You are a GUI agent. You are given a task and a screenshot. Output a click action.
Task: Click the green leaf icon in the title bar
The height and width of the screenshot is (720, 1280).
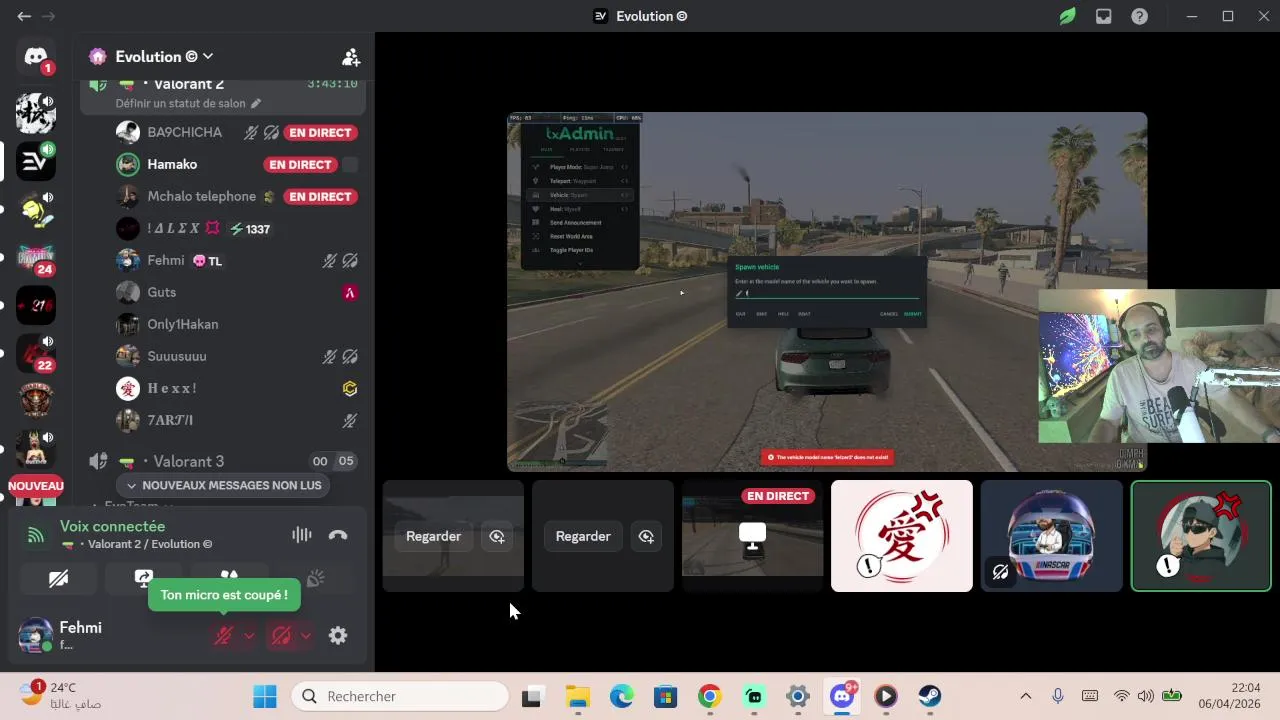click(1068, 16)
